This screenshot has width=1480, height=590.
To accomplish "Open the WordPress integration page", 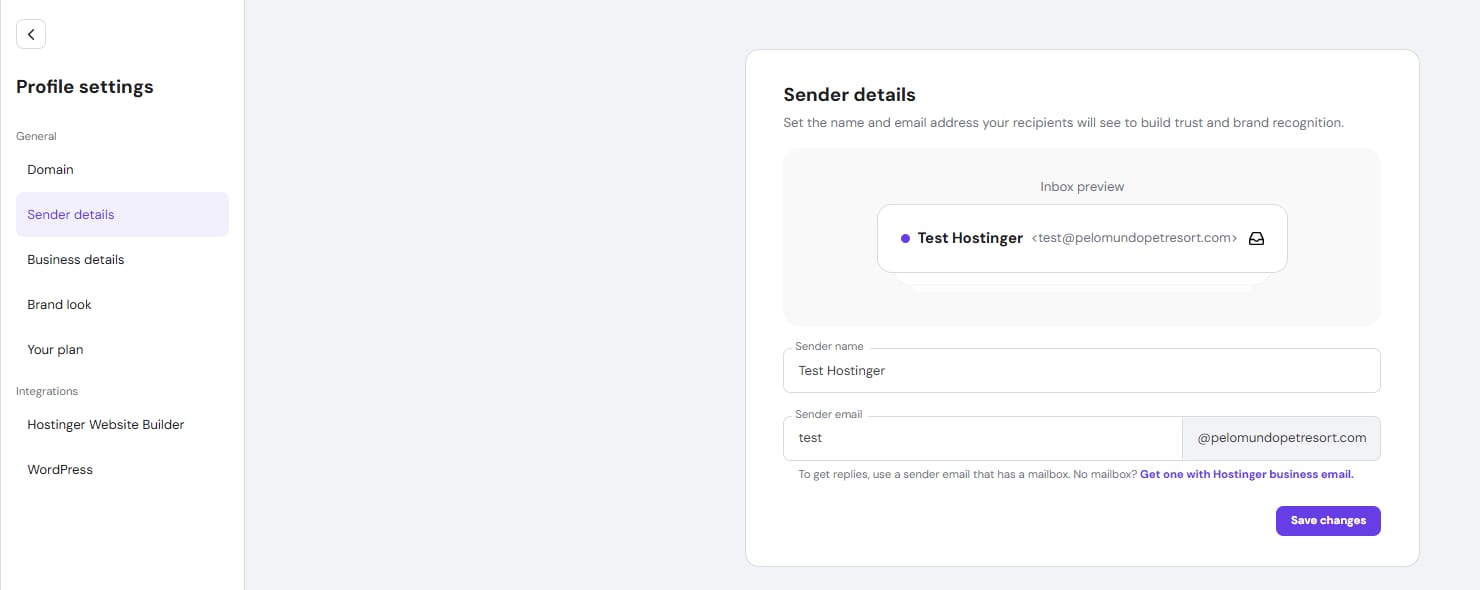I will click(60, 470).
